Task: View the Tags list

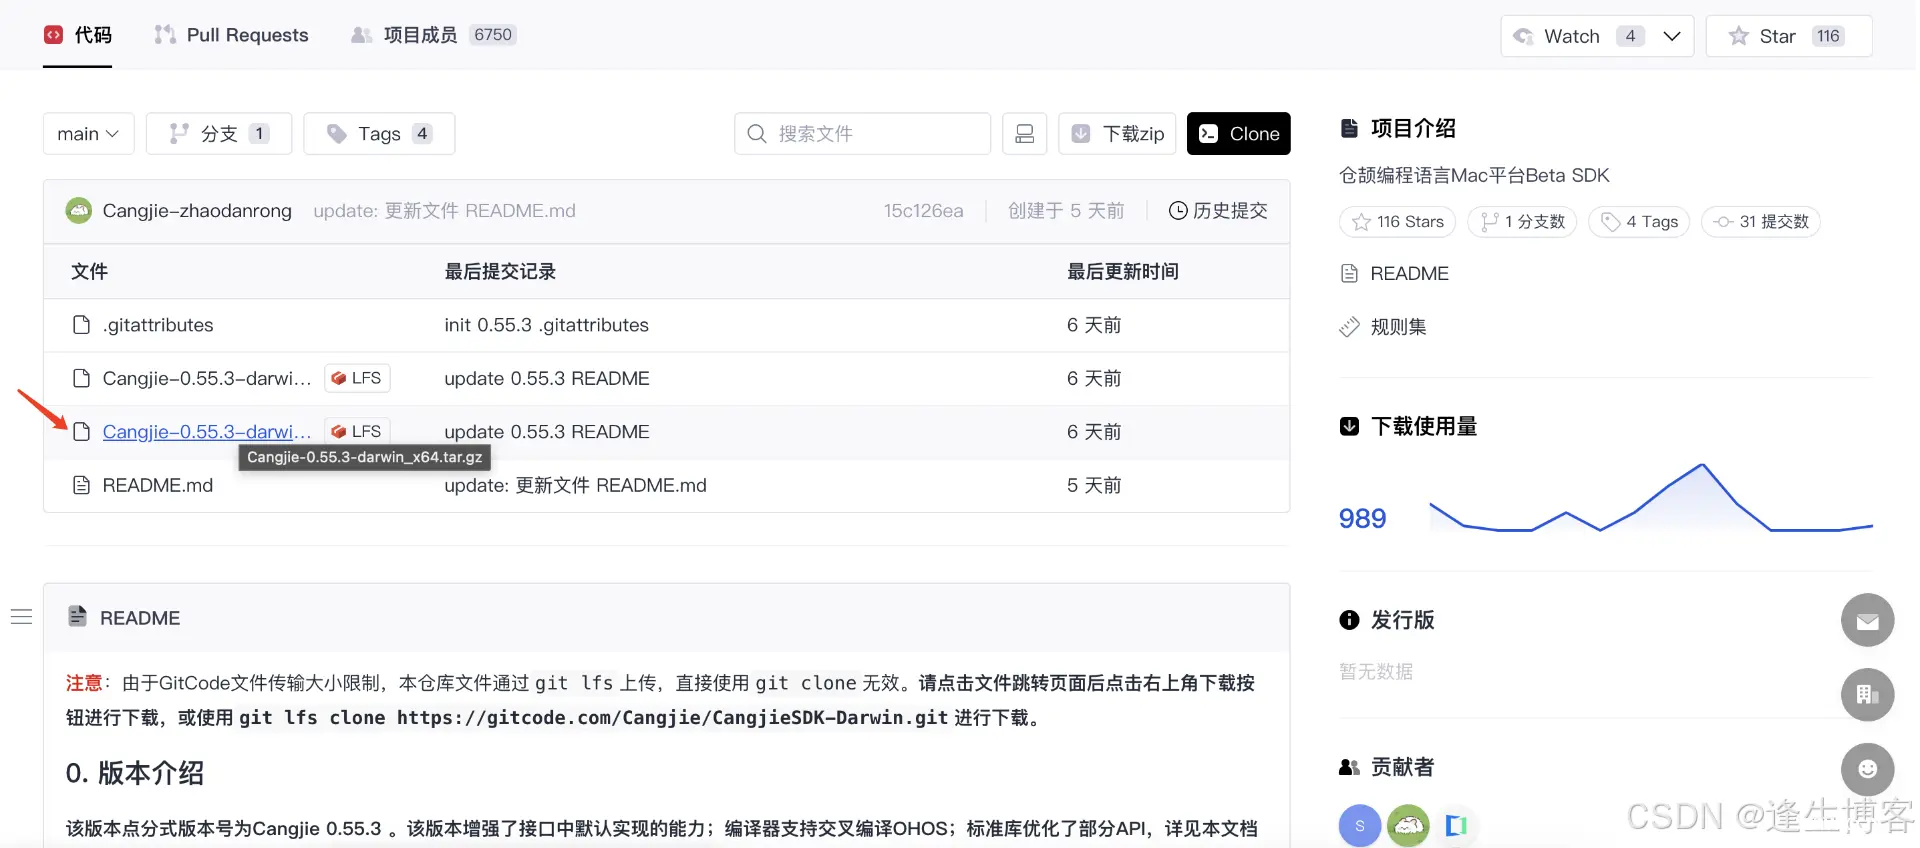Action: [379, 134]
